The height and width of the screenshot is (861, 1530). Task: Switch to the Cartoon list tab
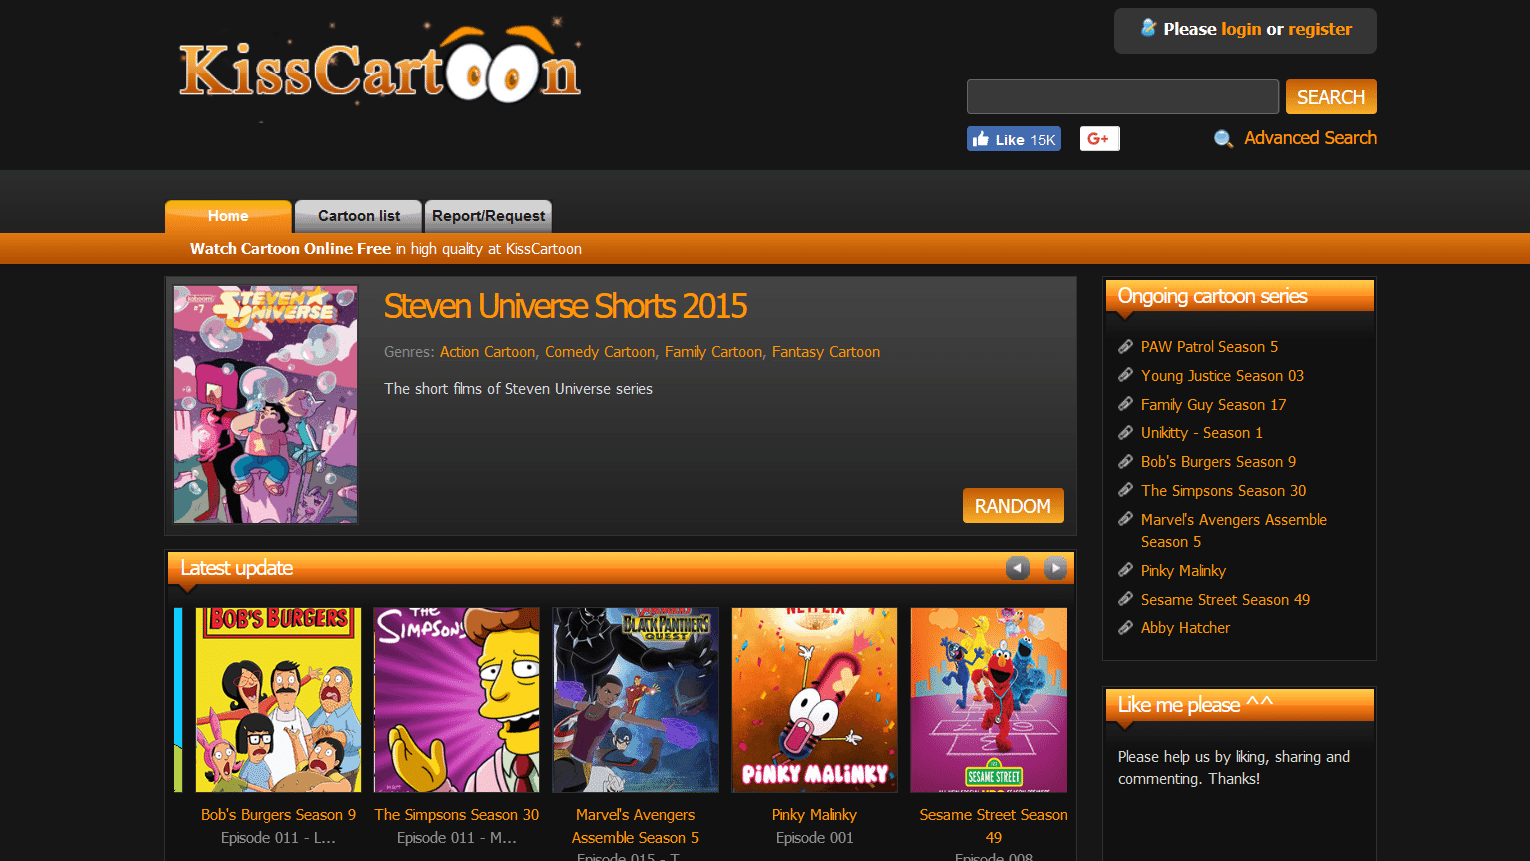[x=357, y=216]
